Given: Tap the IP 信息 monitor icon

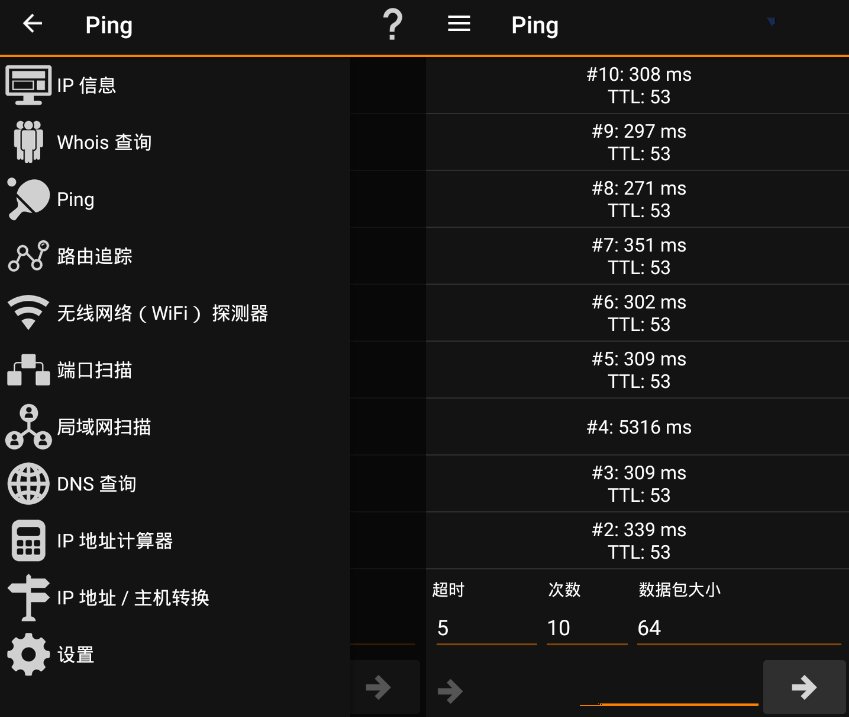Looking at the screenshot, I should (x=28, y=85).
